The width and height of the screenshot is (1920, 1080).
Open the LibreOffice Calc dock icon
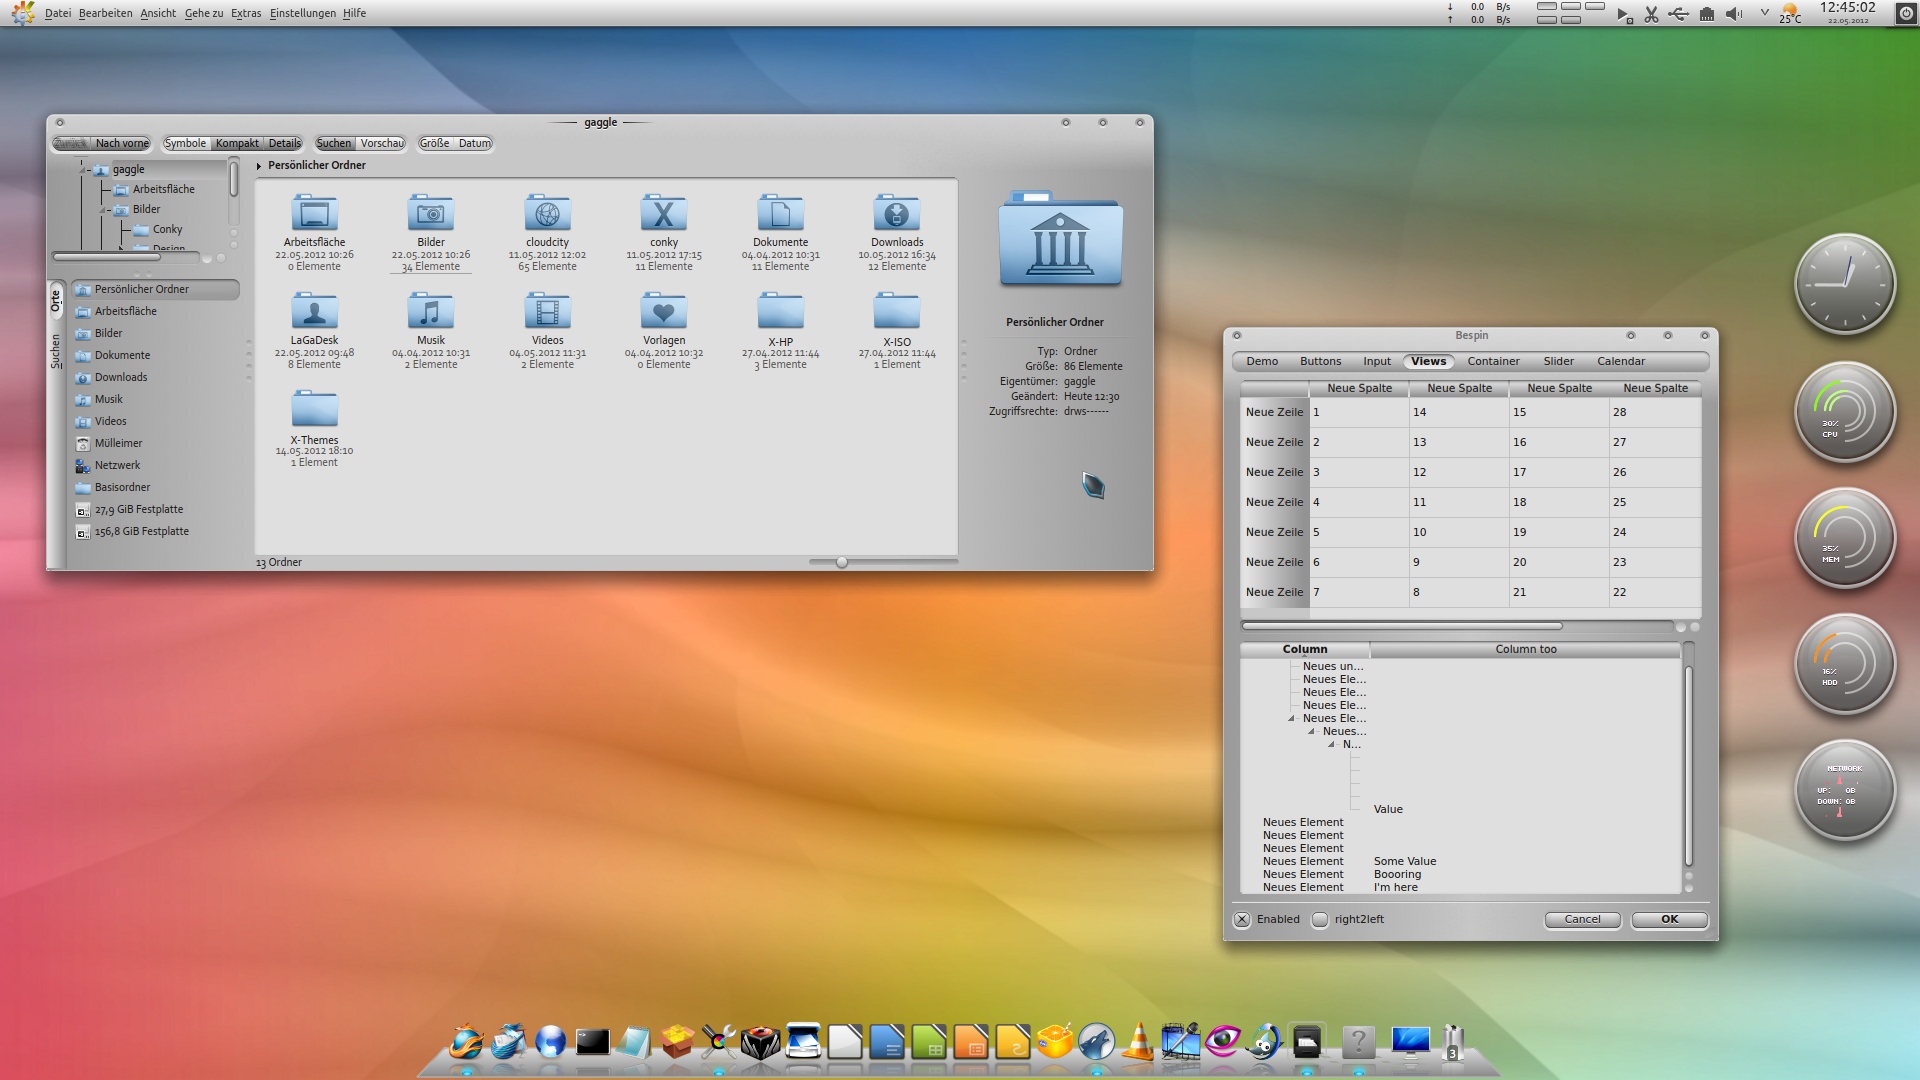pos(928,1042)
